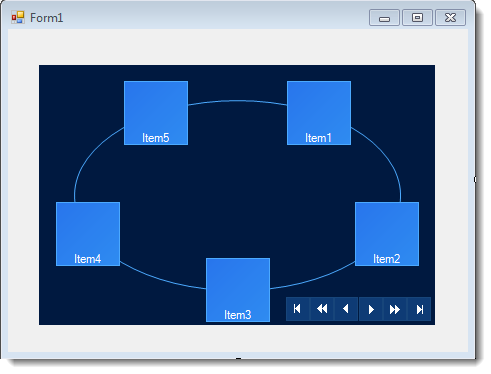Select the Item4 carousel tile
The width and height of the screenshot is (491, 374).
click(88, 234)
